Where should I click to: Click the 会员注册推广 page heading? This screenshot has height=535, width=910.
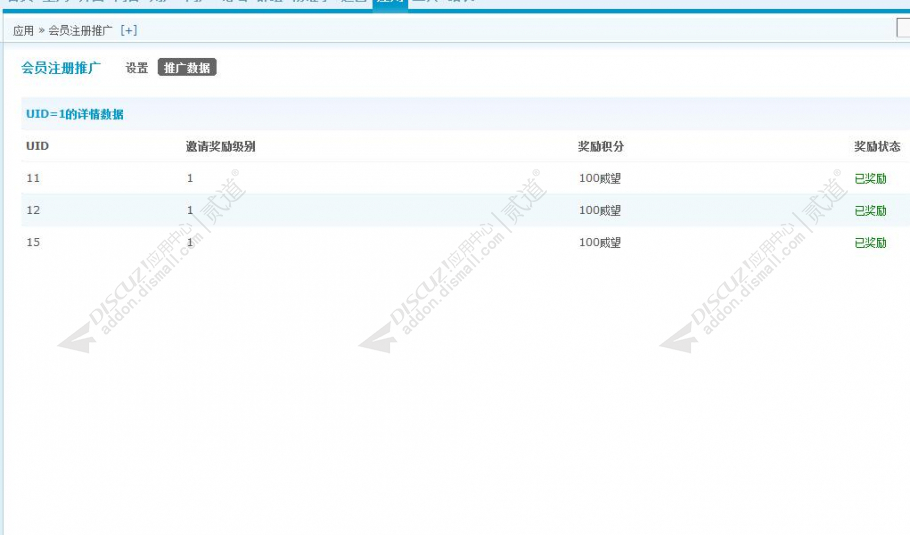[x=61, y=68]
